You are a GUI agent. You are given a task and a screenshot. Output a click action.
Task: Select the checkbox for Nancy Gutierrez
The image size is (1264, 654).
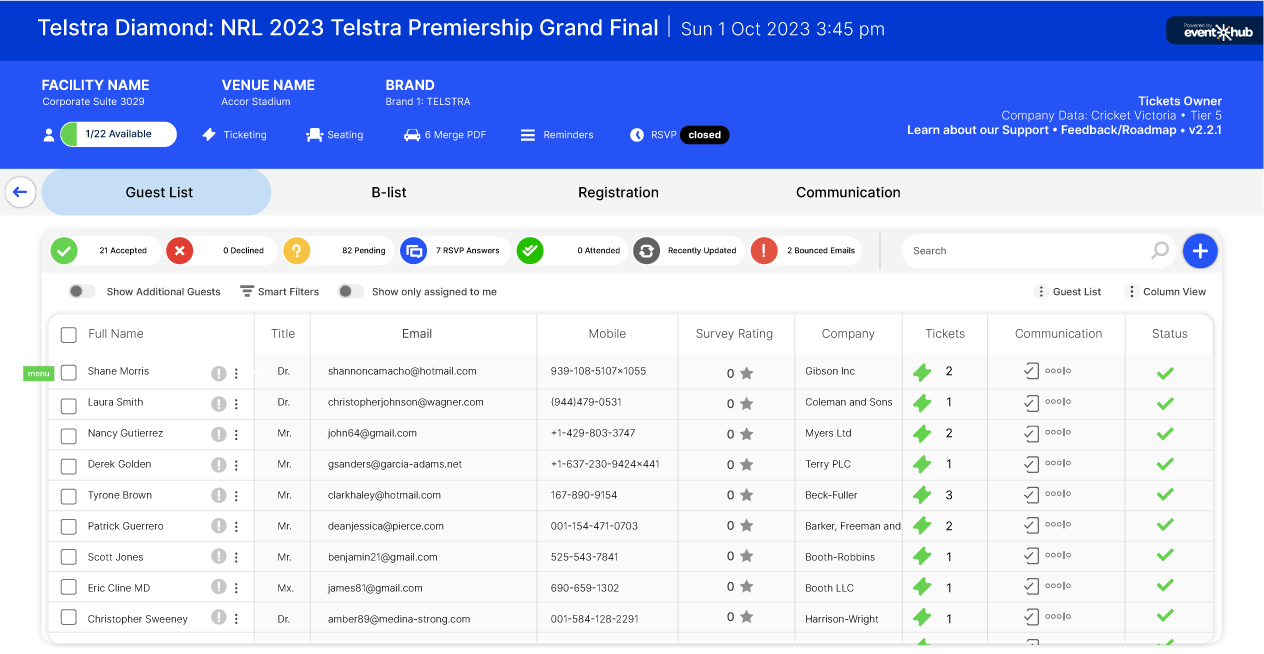(69, 437)
